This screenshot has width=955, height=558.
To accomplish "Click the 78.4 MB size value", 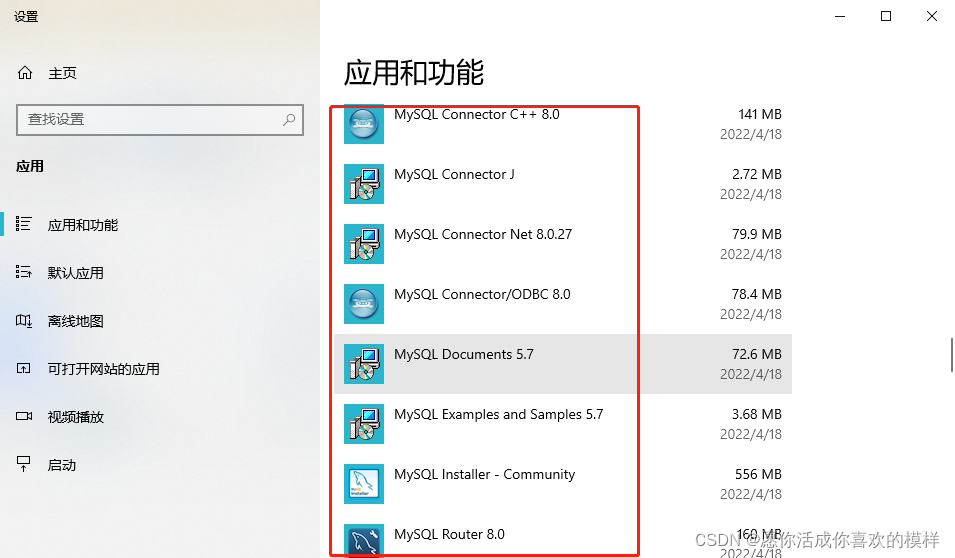I will (756, 294).
